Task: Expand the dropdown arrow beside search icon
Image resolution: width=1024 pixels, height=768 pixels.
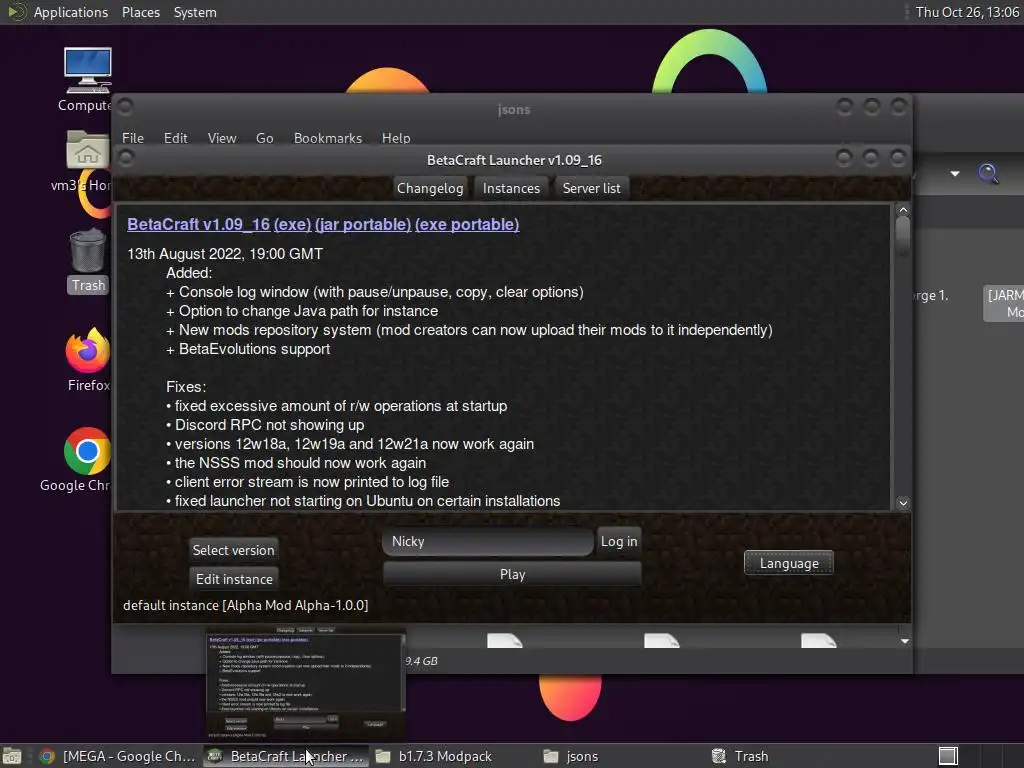Action: point(955,174)
